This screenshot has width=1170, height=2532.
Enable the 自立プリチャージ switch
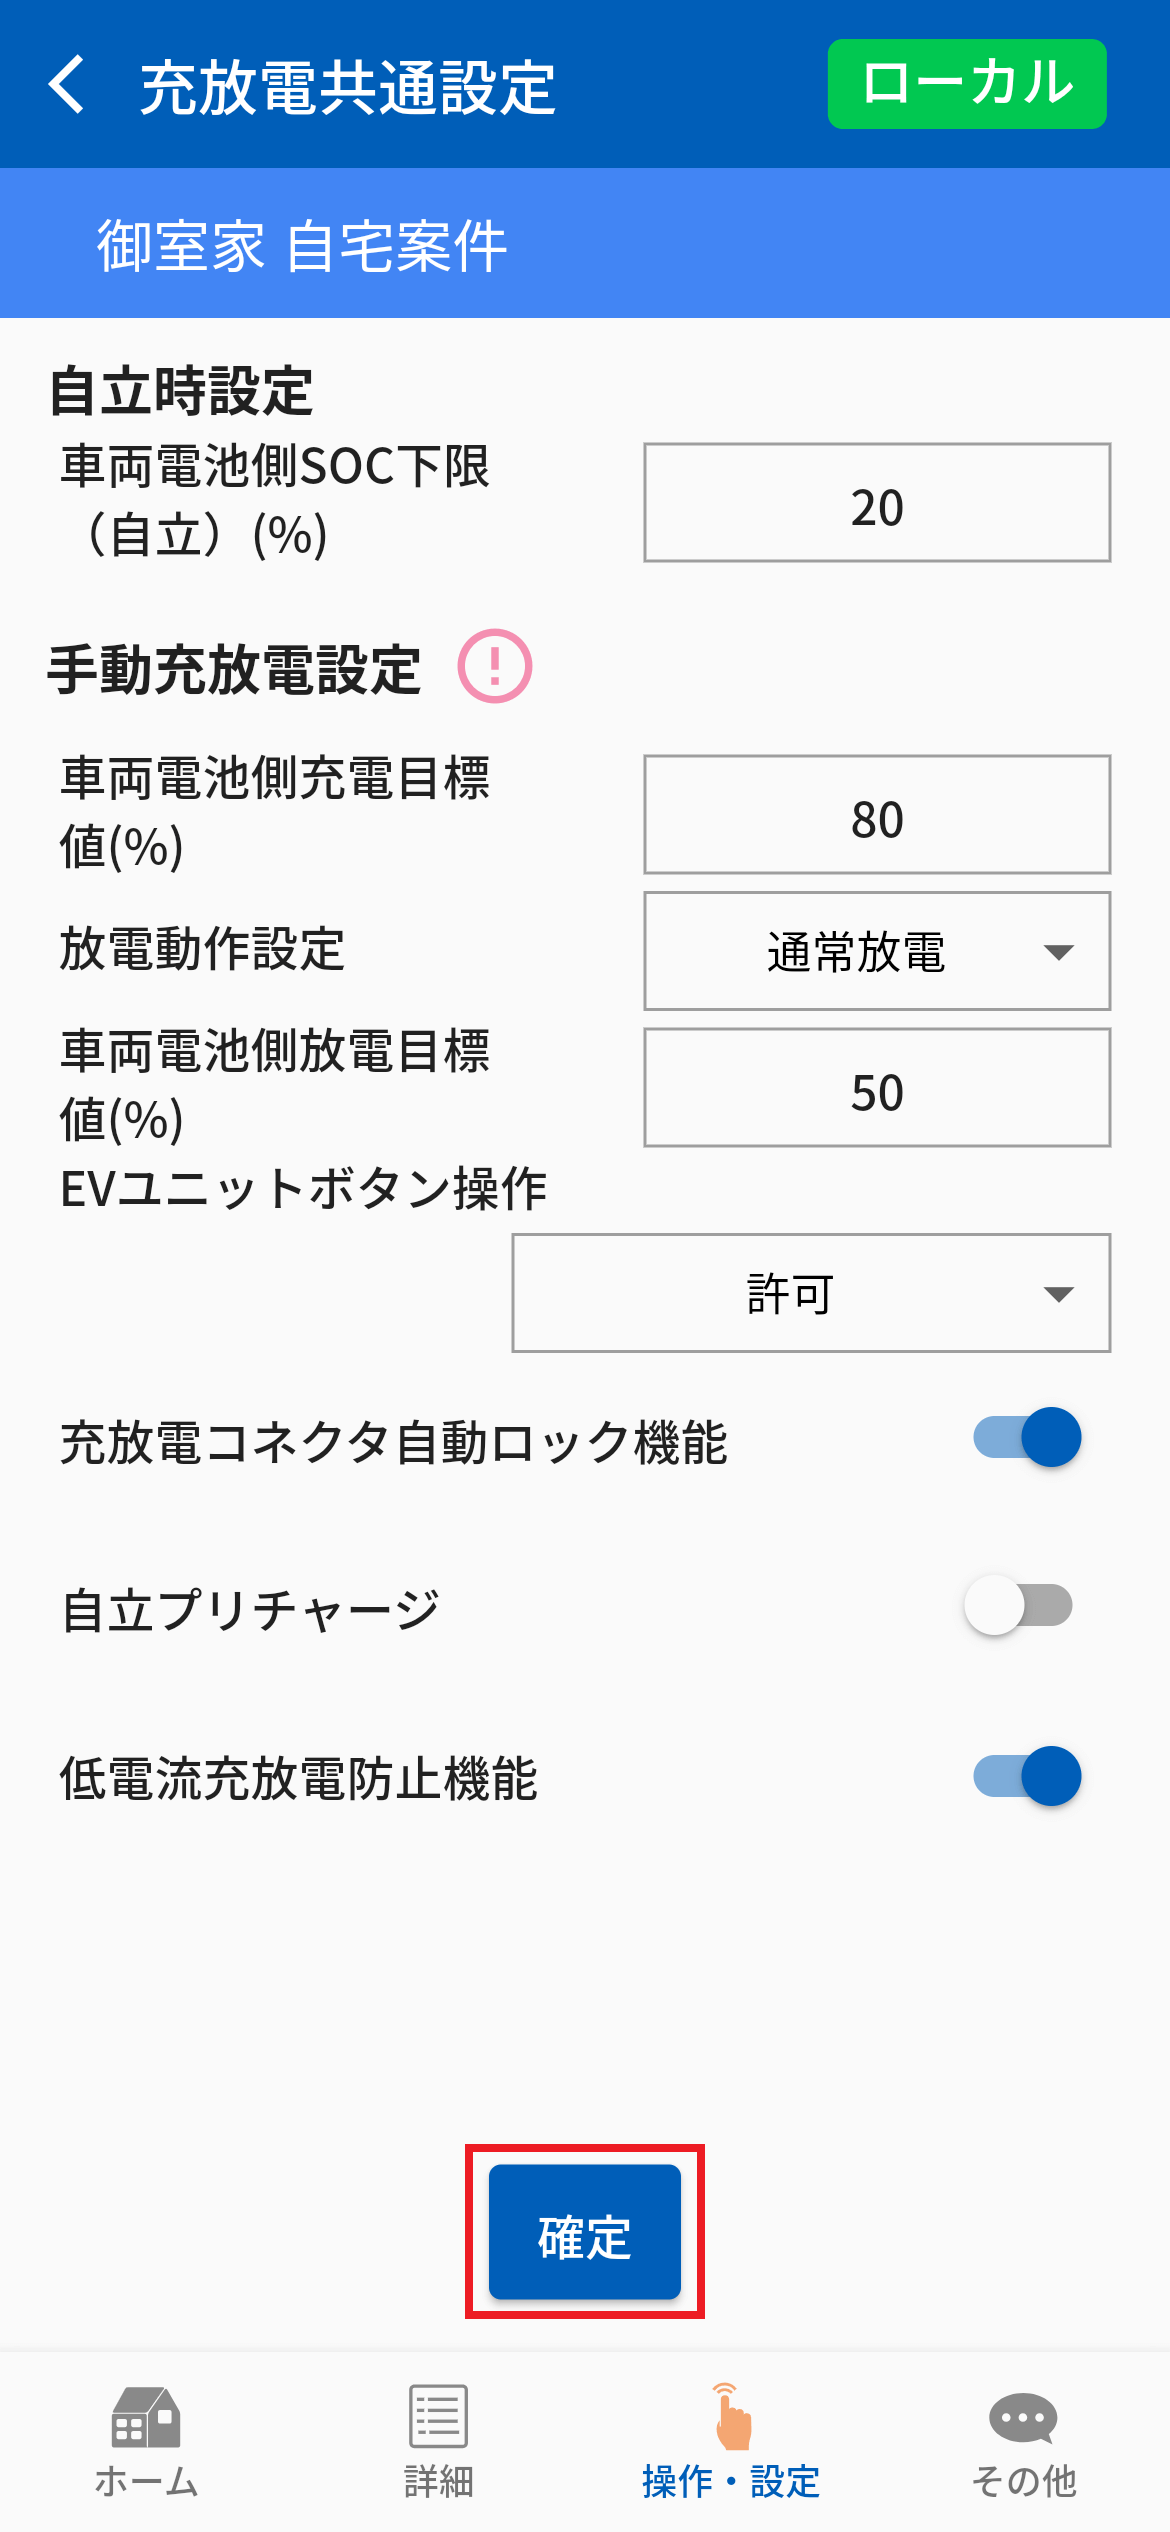tap(1018, 1605)
